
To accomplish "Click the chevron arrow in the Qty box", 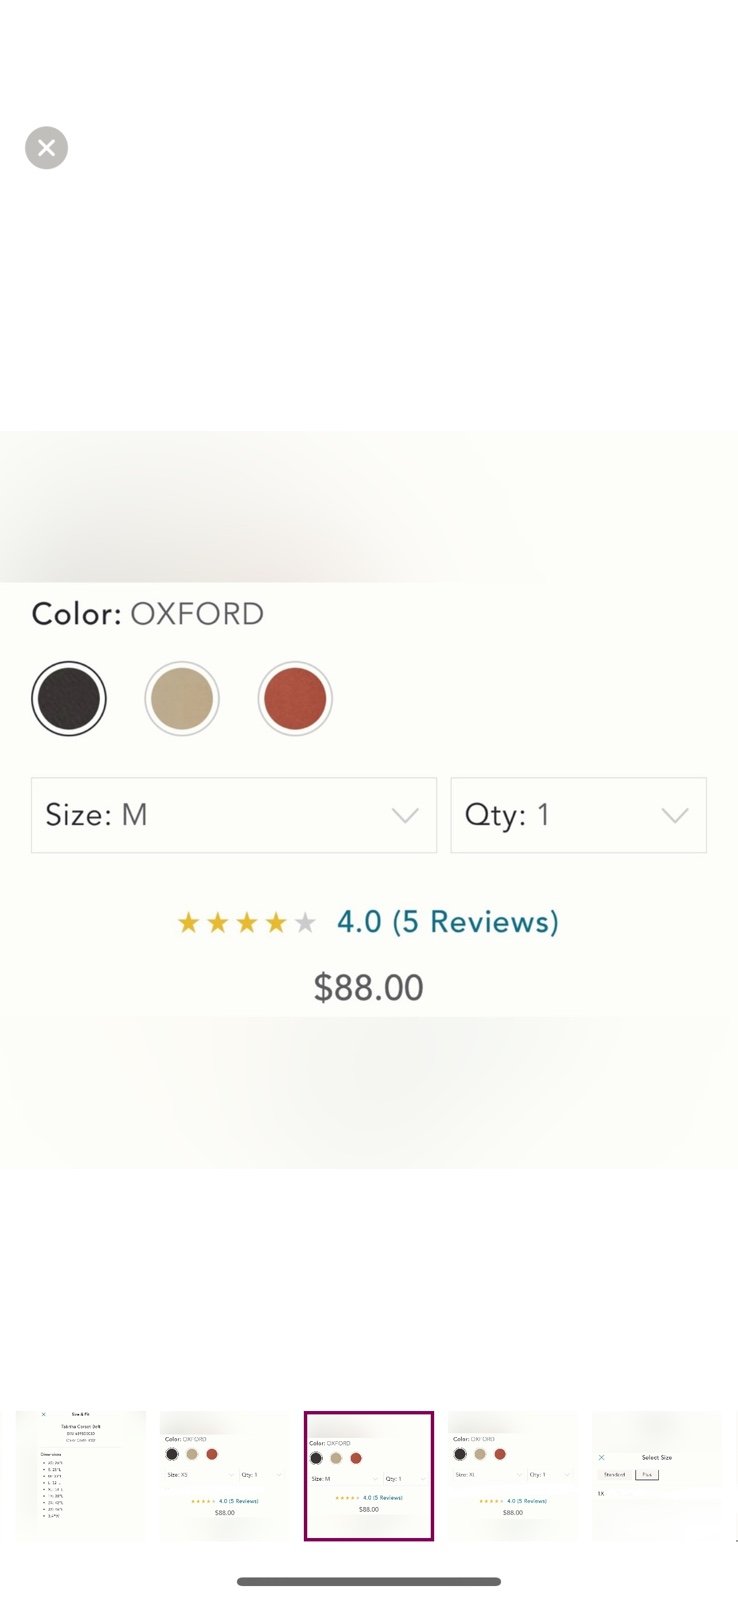I will point(676,816).
